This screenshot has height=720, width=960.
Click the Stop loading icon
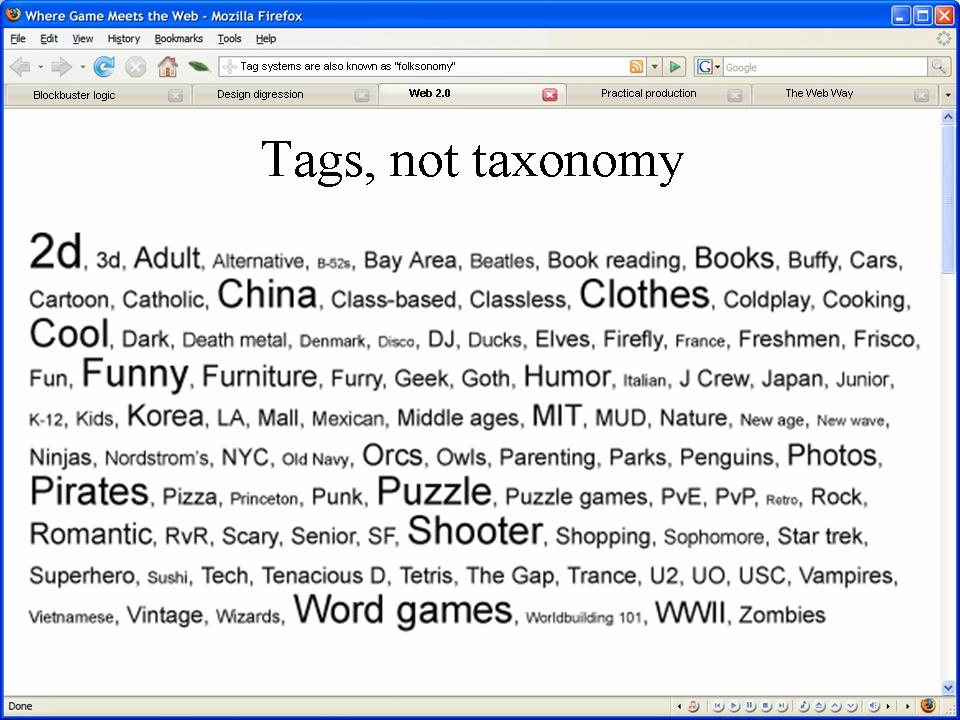coord(135,67)
